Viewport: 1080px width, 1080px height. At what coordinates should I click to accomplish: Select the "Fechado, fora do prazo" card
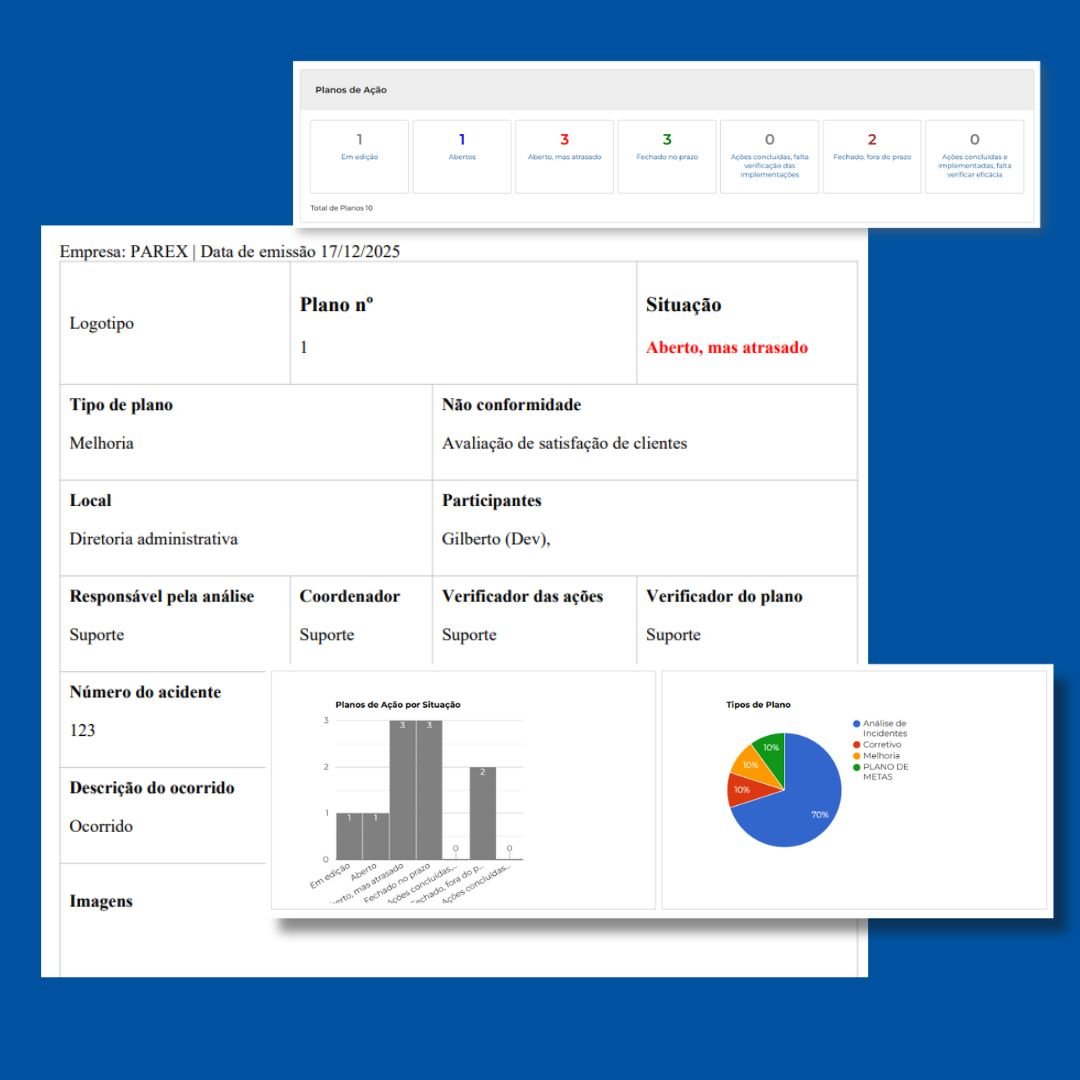872,156
